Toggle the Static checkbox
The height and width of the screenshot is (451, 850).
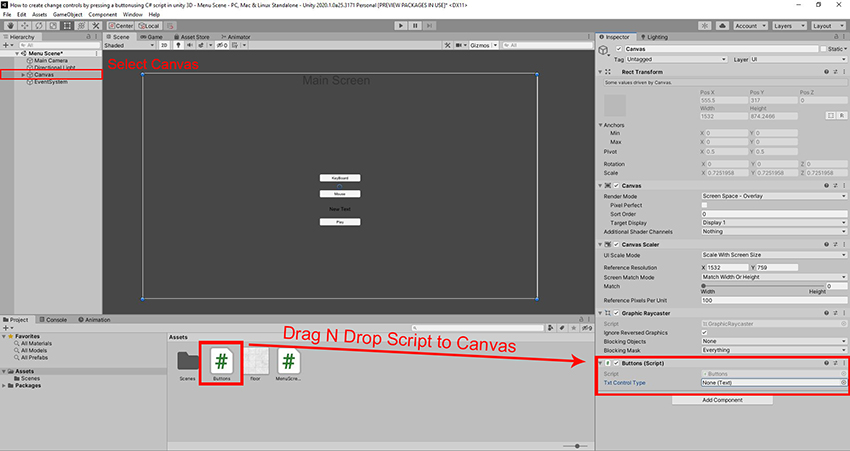tap(823, 49)
